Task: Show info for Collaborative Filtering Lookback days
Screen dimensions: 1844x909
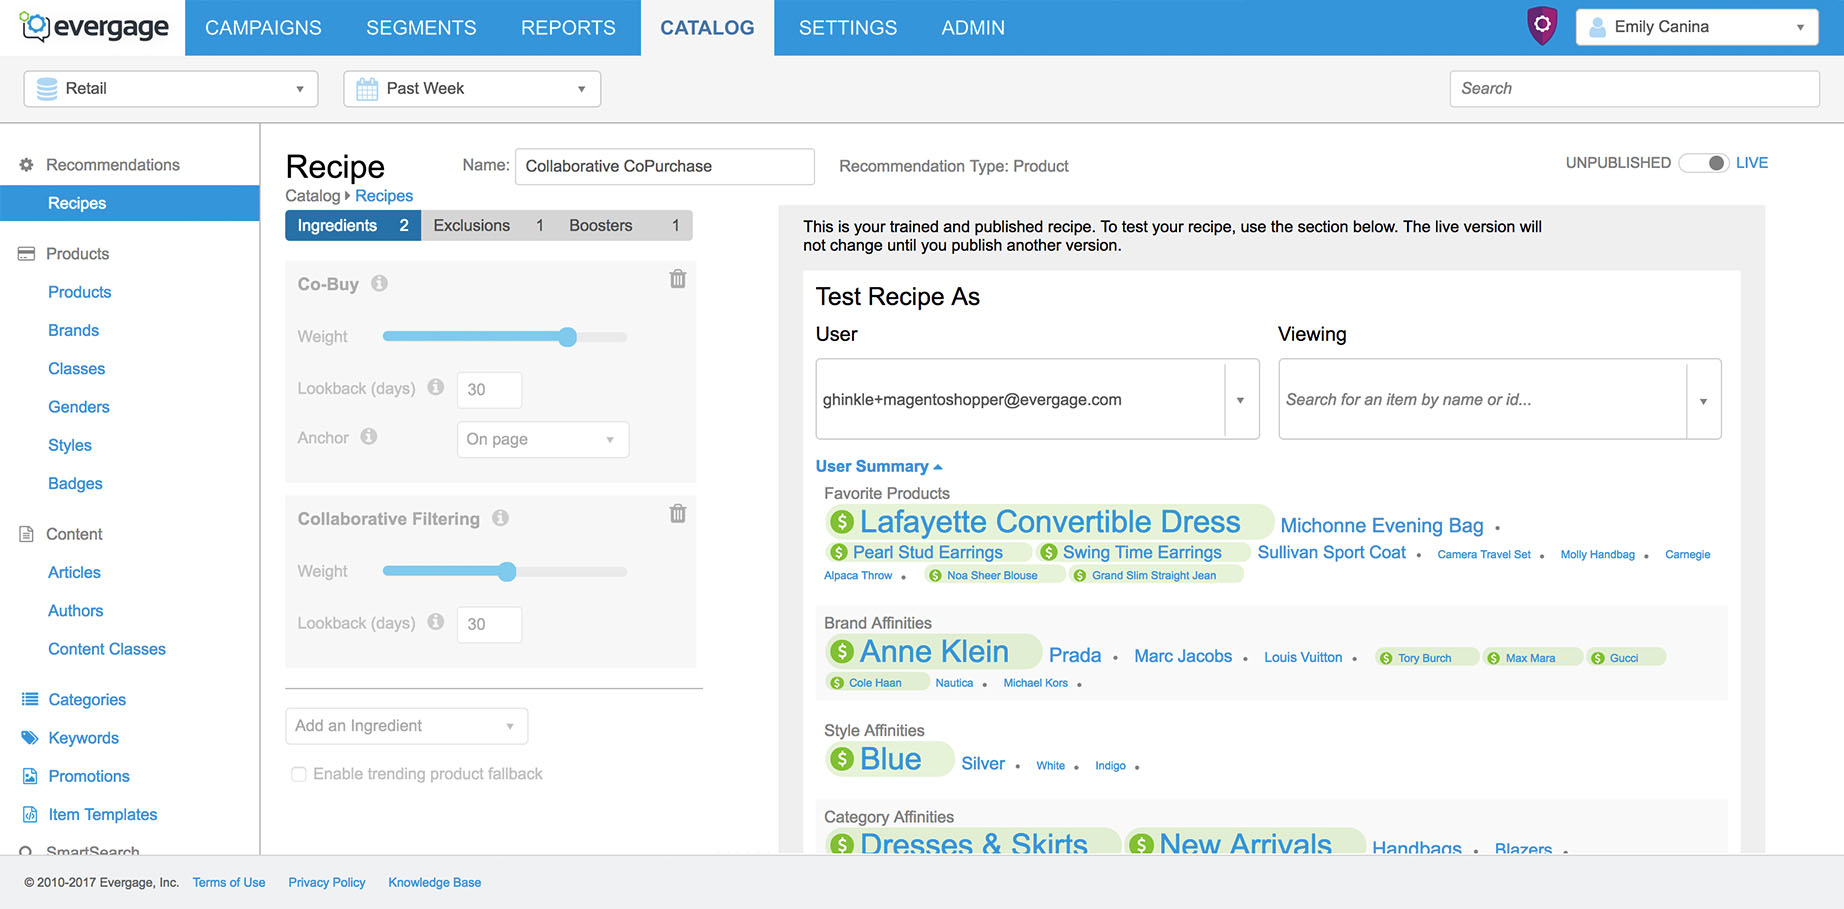Action: [x=436, y=622]
